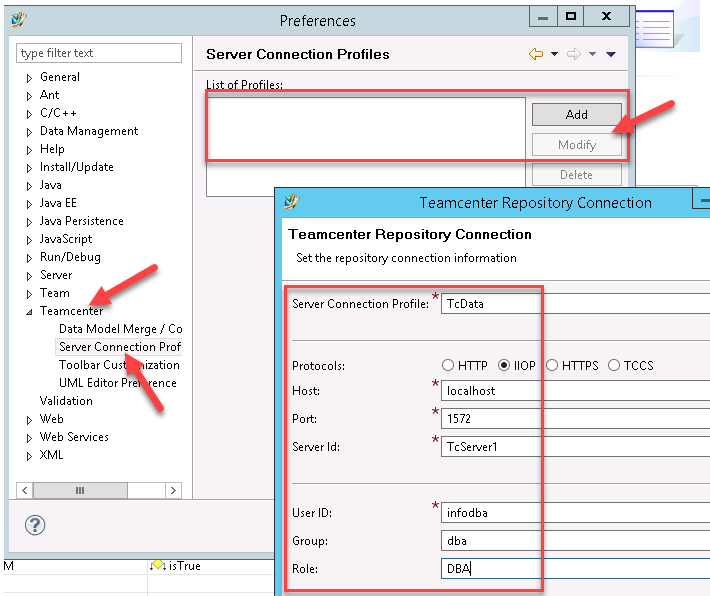Click the help question mark icon
Image resolution: width=710 pixels, height=596 pixels.
pos(35,525)
